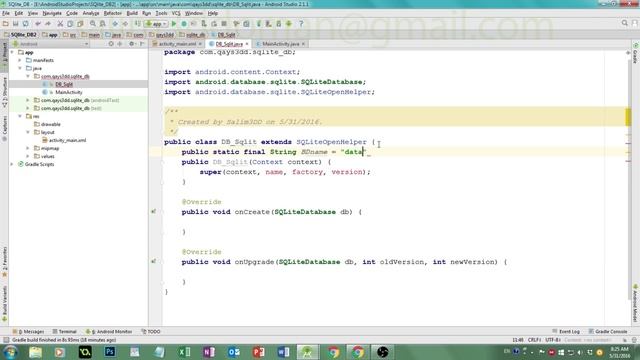Screen dimensions: 640x360
Task: Toggle tool window quick access icon bottom-left
Action: 6,340
